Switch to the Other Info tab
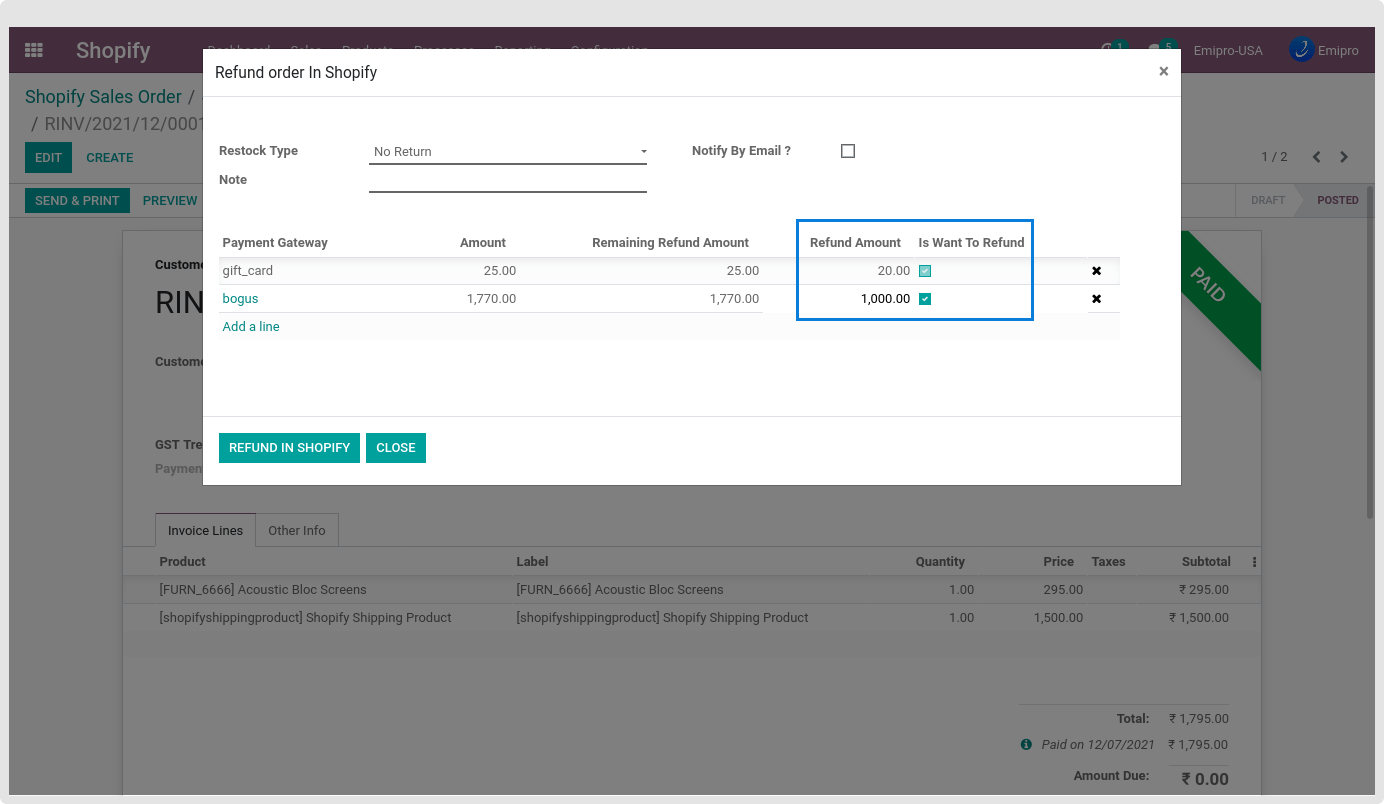1384x804 pixels. 296,531
